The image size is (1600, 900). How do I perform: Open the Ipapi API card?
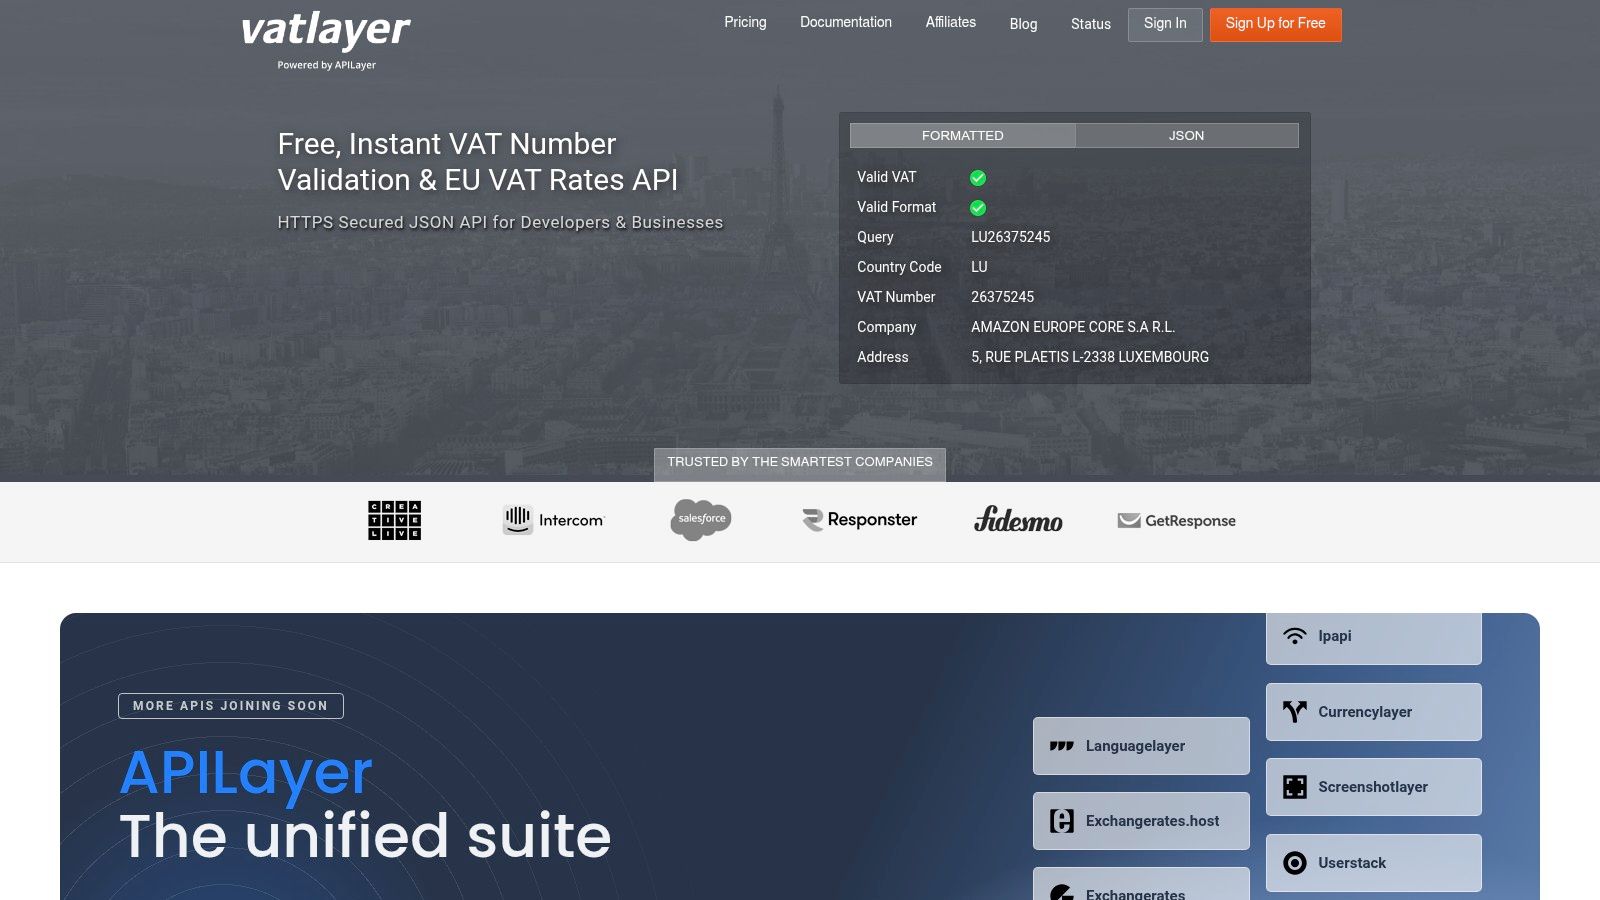point(1374,638)
